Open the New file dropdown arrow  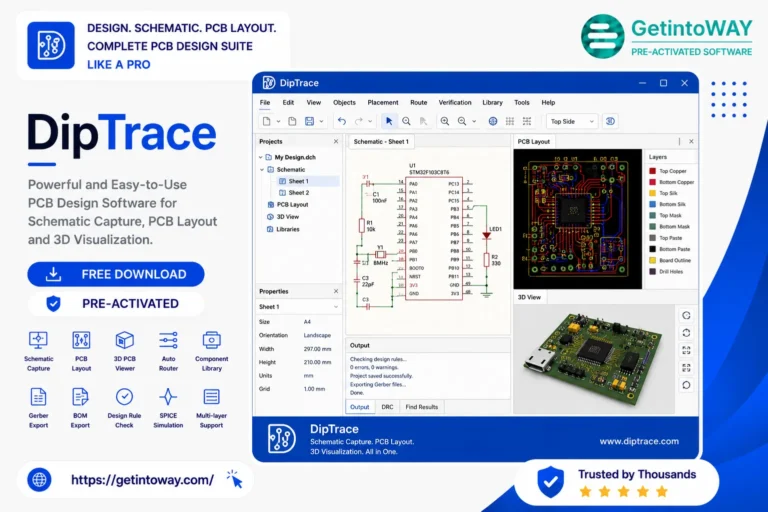[x=278, y=122]
